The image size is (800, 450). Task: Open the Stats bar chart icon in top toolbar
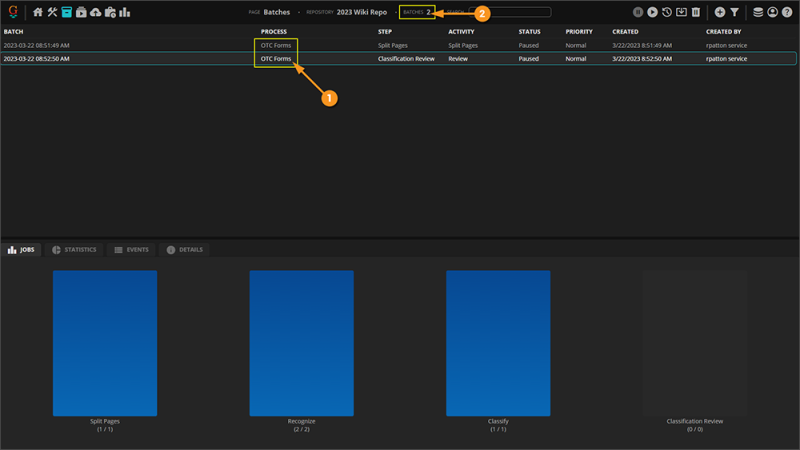pyautogui.click(x=125, y=13)
